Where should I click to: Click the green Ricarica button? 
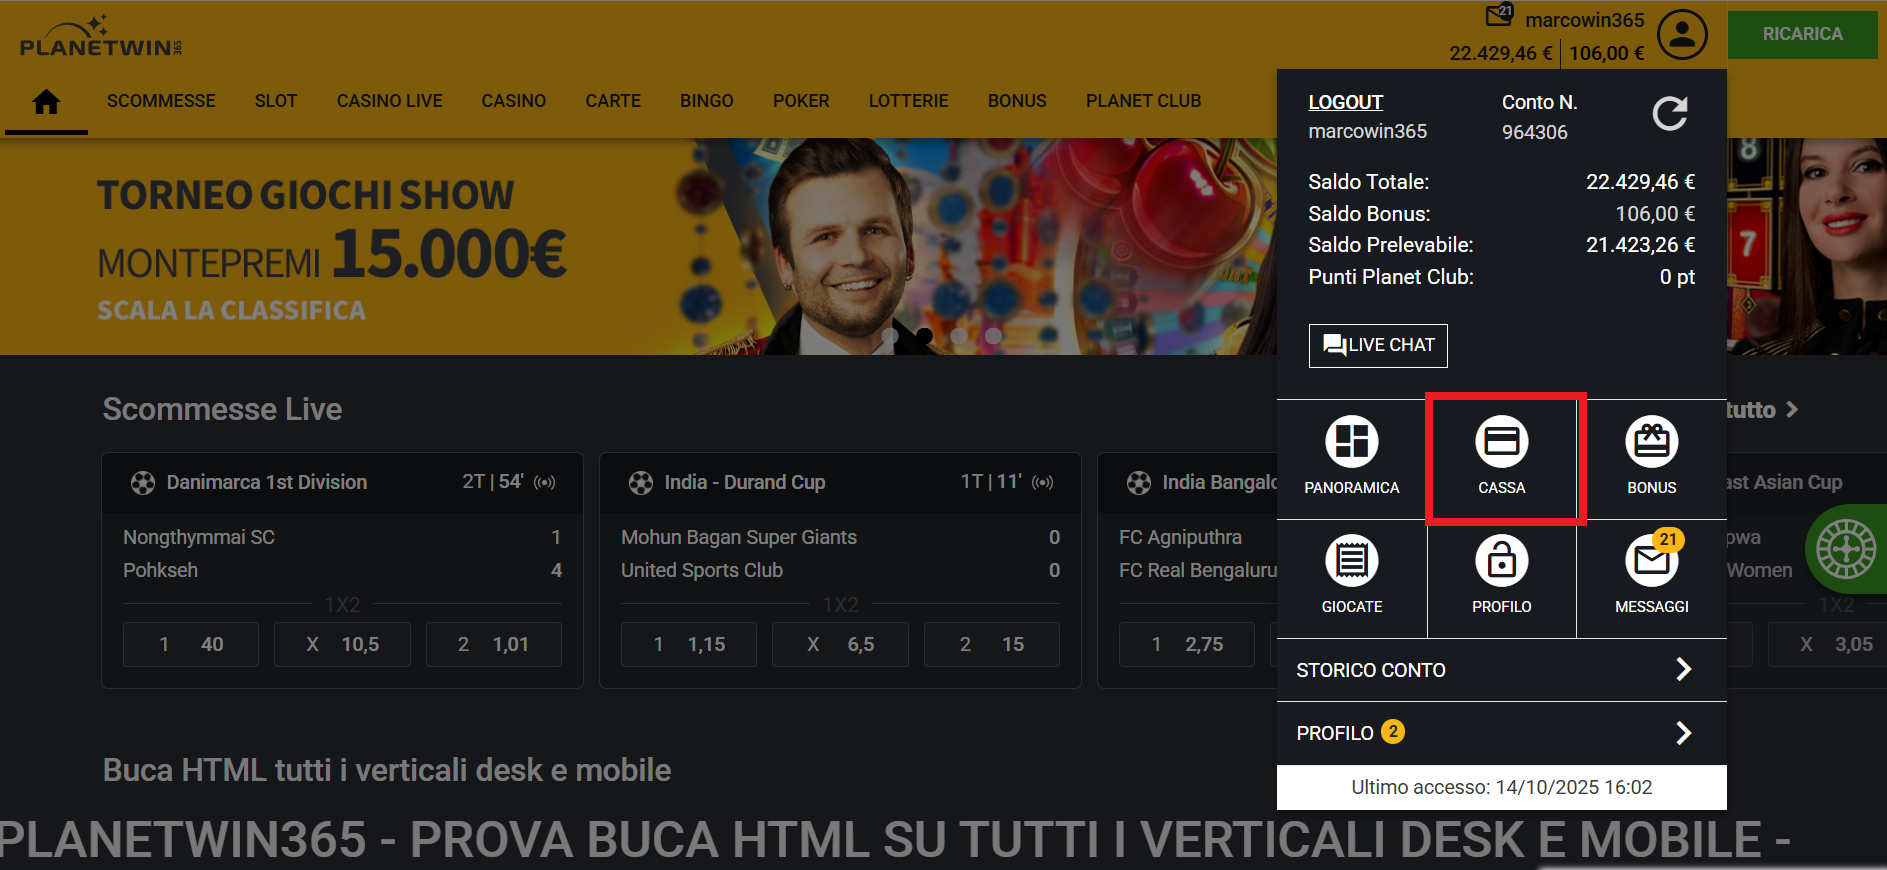(1802, 34)
